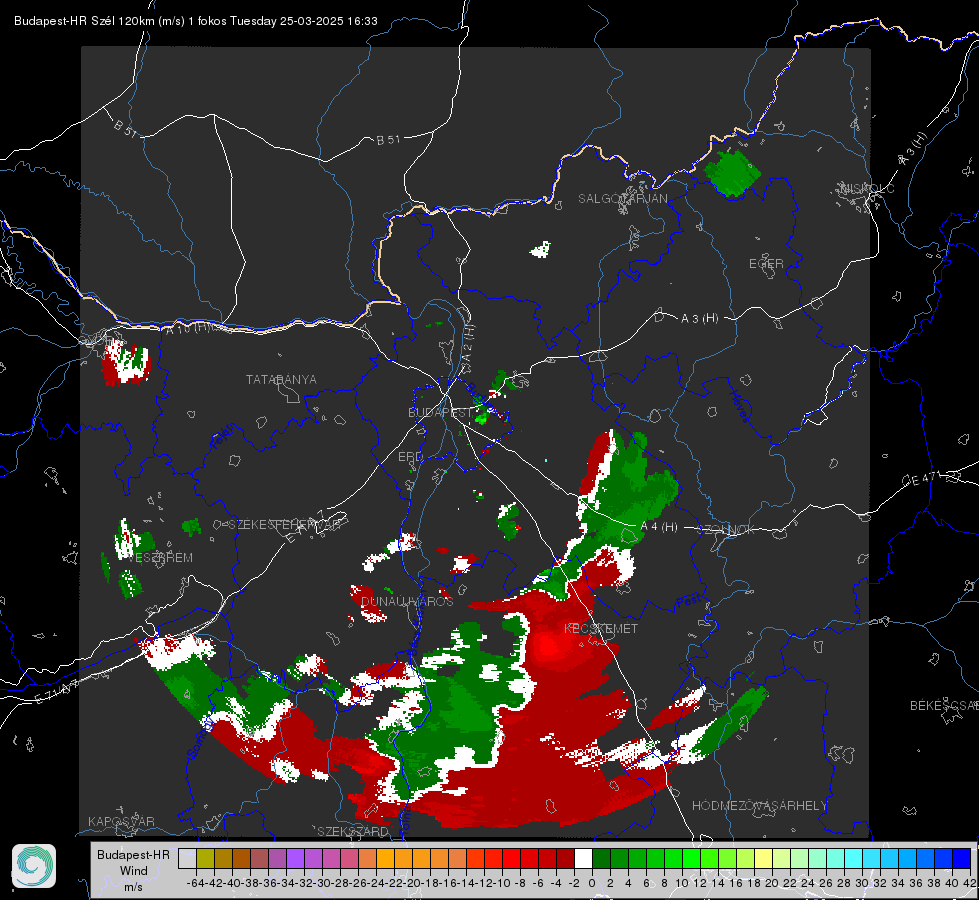
Task: Click the 'A 2 (H)' road label
Action: point(467,343)
